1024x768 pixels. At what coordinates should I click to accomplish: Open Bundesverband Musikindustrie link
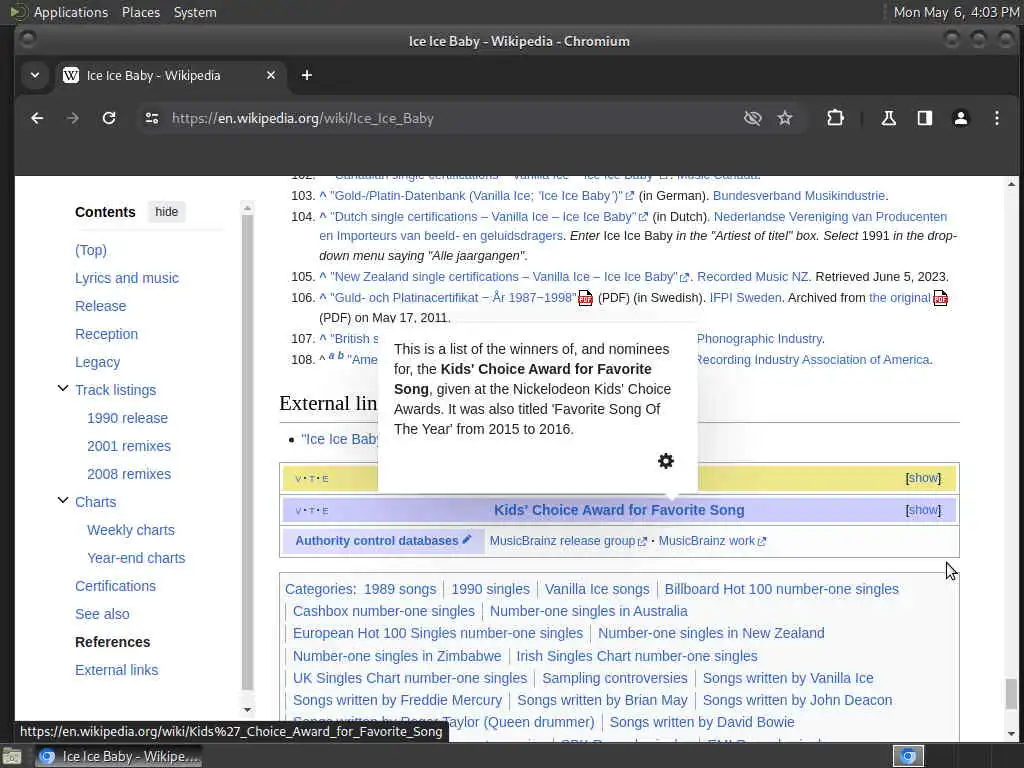799,195
